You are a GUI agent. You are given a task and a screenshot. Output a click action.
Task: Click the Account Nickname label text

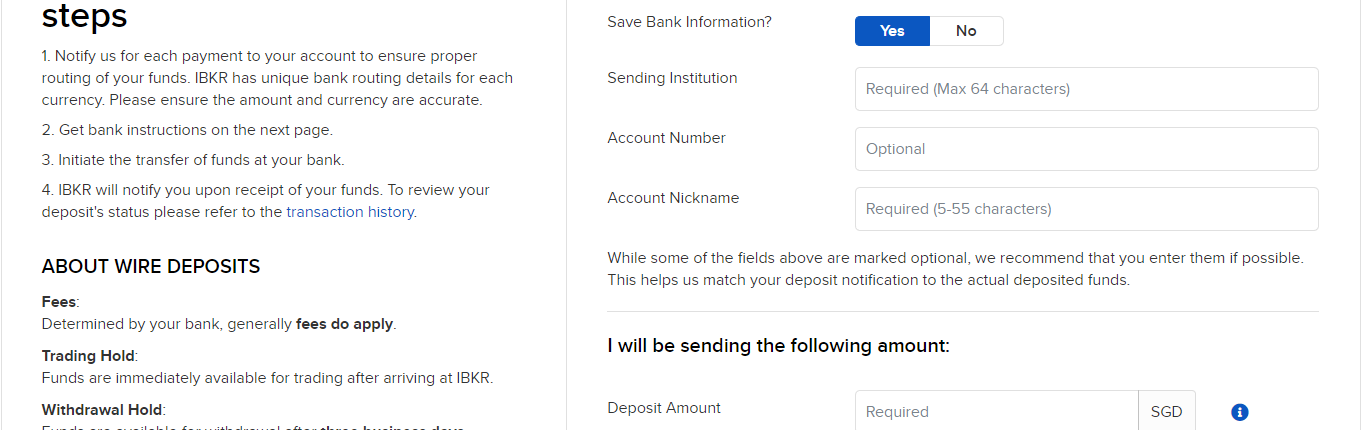673,198
